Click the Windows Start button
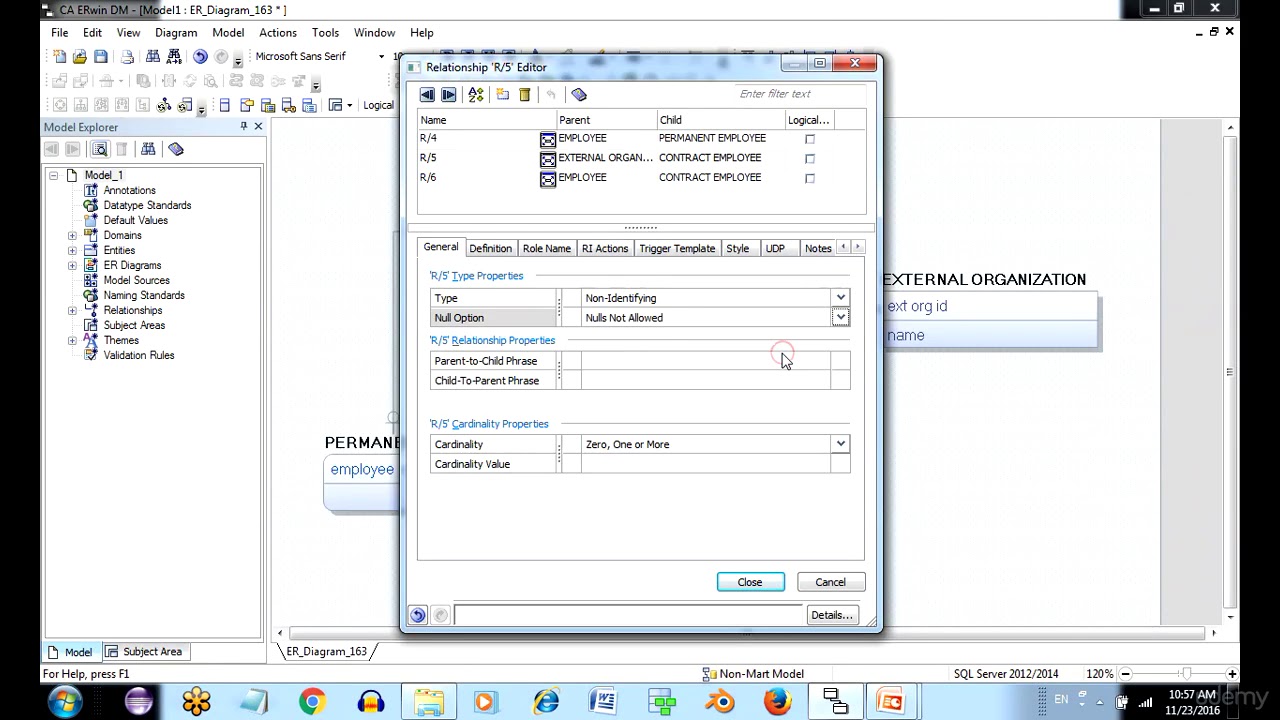This screenshot has width=1280, height=720. pyautogui.click(x=64, y=701)
